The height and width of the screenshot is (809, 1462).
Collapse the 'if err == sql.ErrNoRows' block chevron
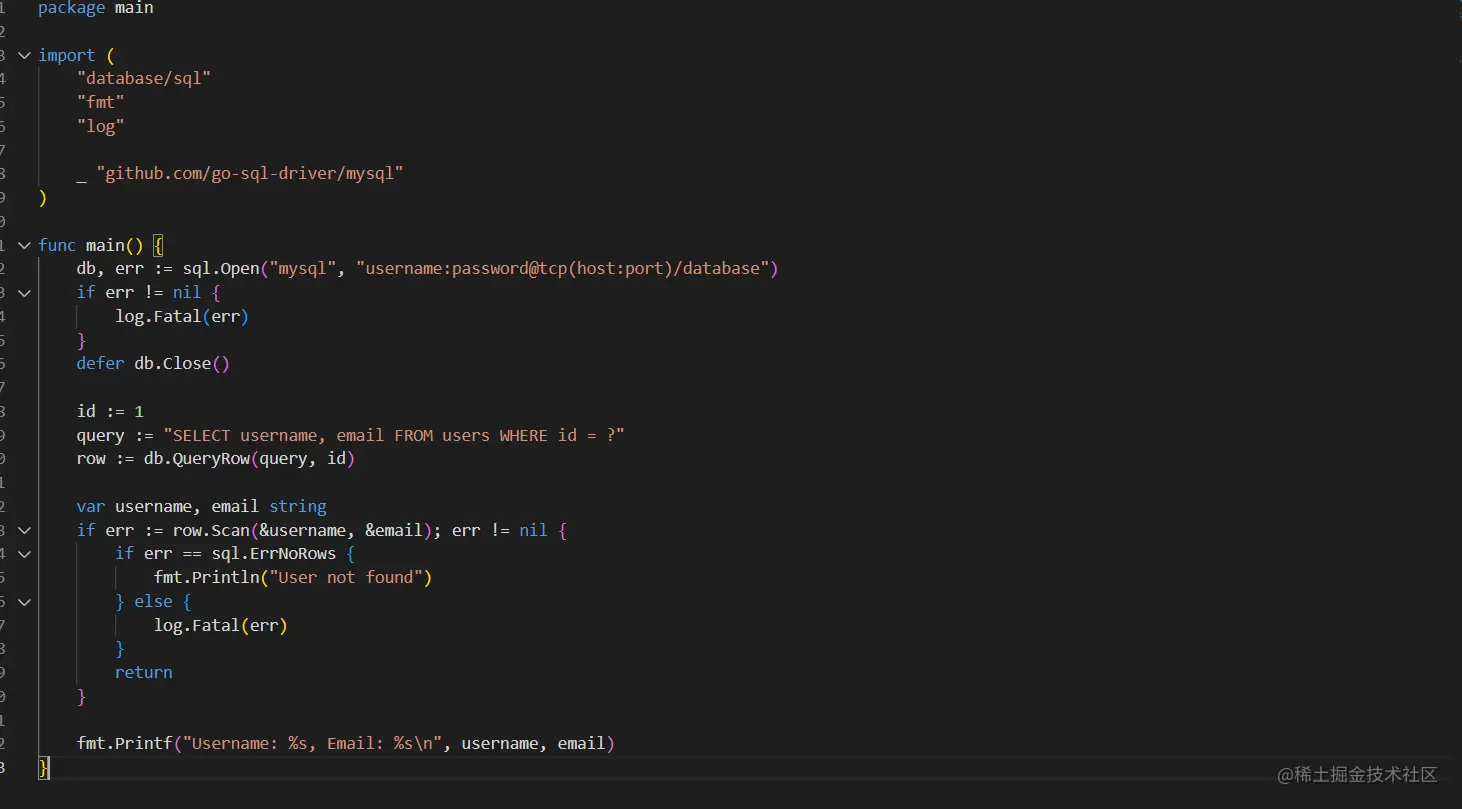point(24,554)
